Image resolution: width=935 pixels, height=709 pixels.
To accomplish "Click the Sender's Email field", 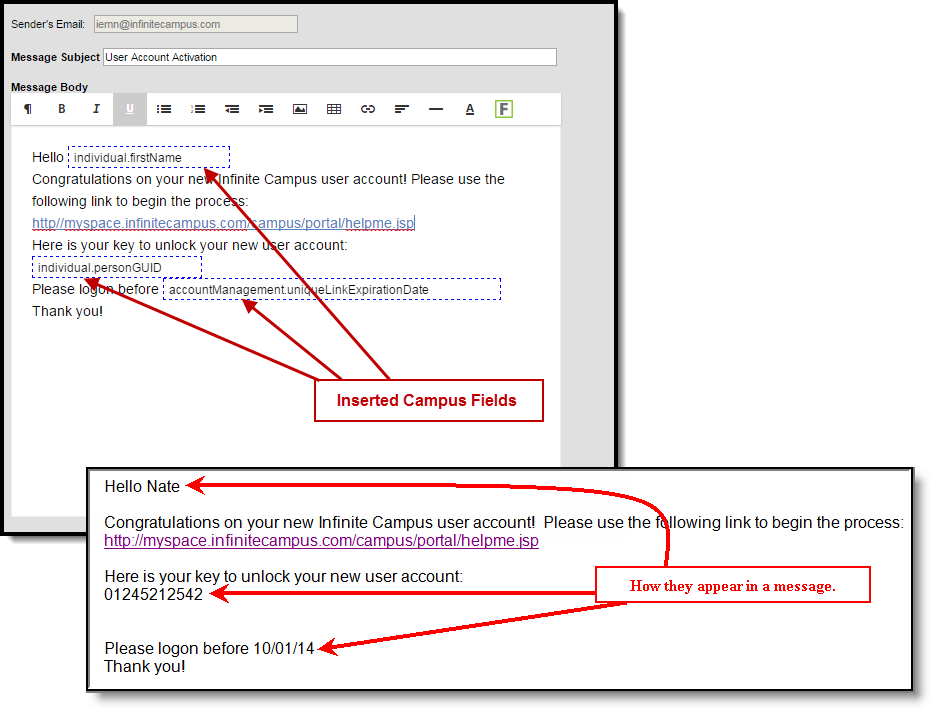I will pos(195,24).
